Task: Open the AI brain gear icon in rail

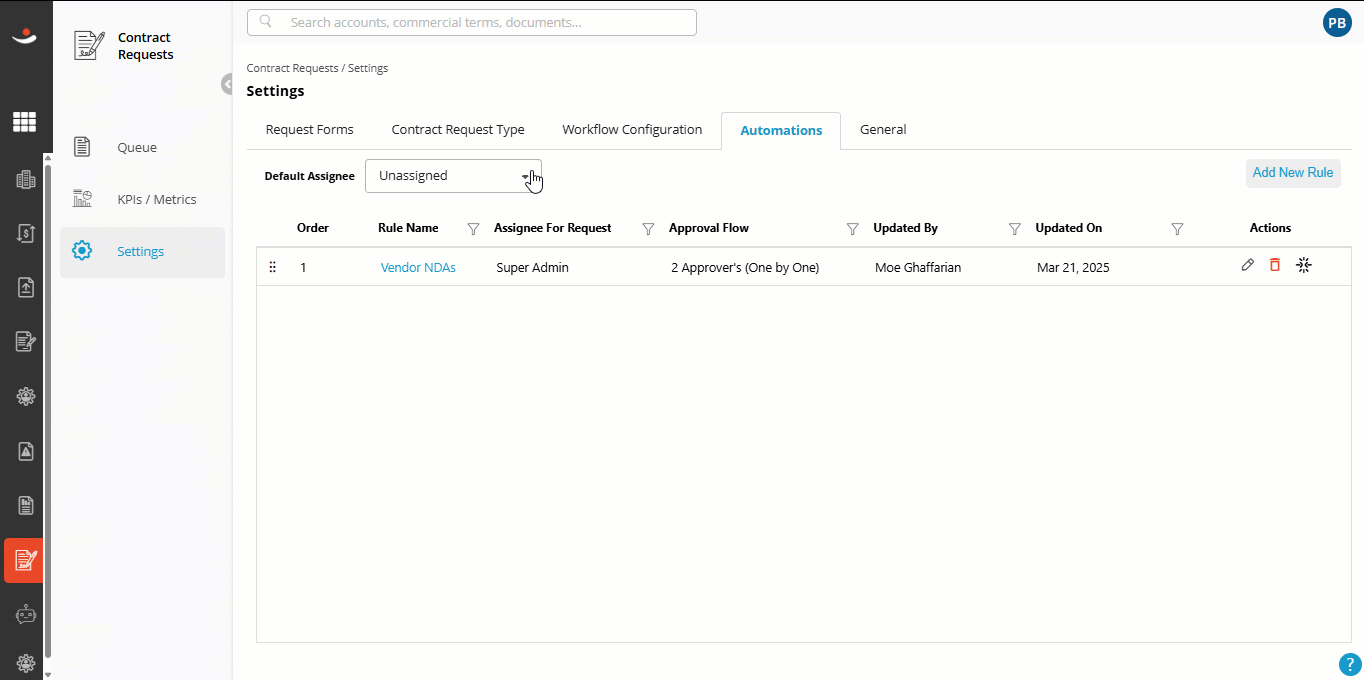Action: pos(26,396)
